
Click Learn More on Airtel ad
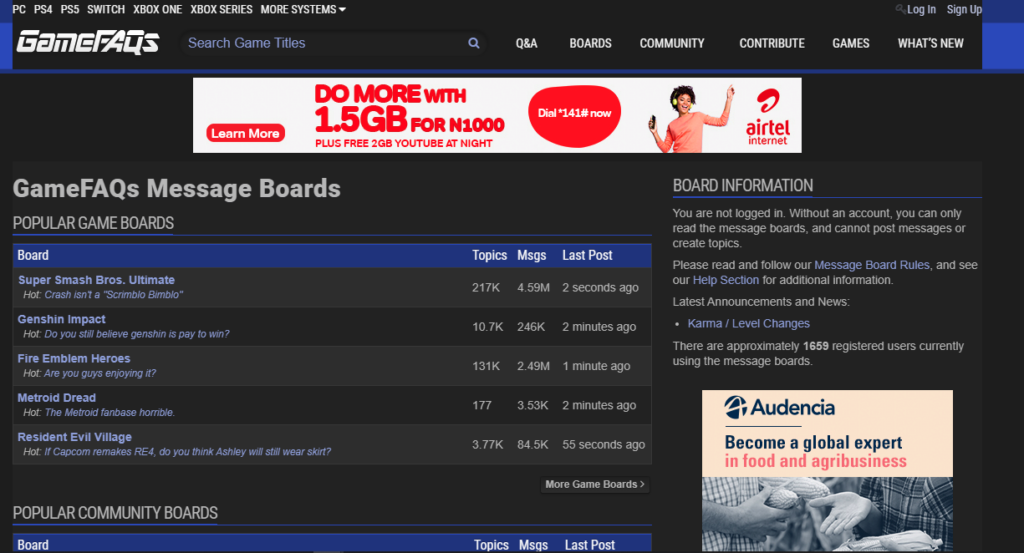[246, 133]
